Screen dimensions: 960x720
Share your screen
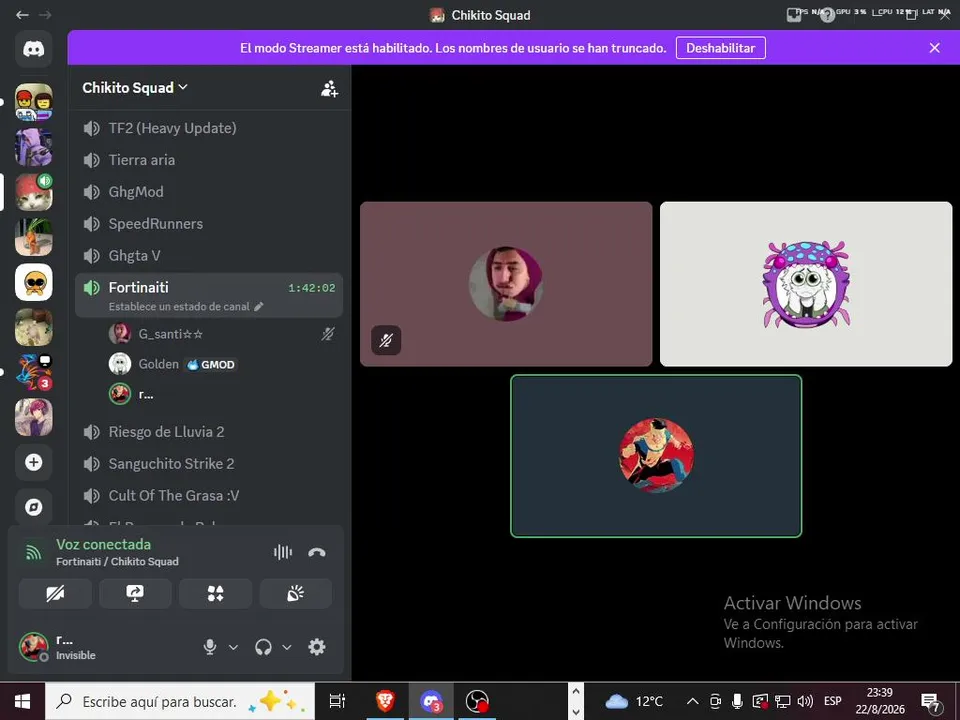coord(135,593)
